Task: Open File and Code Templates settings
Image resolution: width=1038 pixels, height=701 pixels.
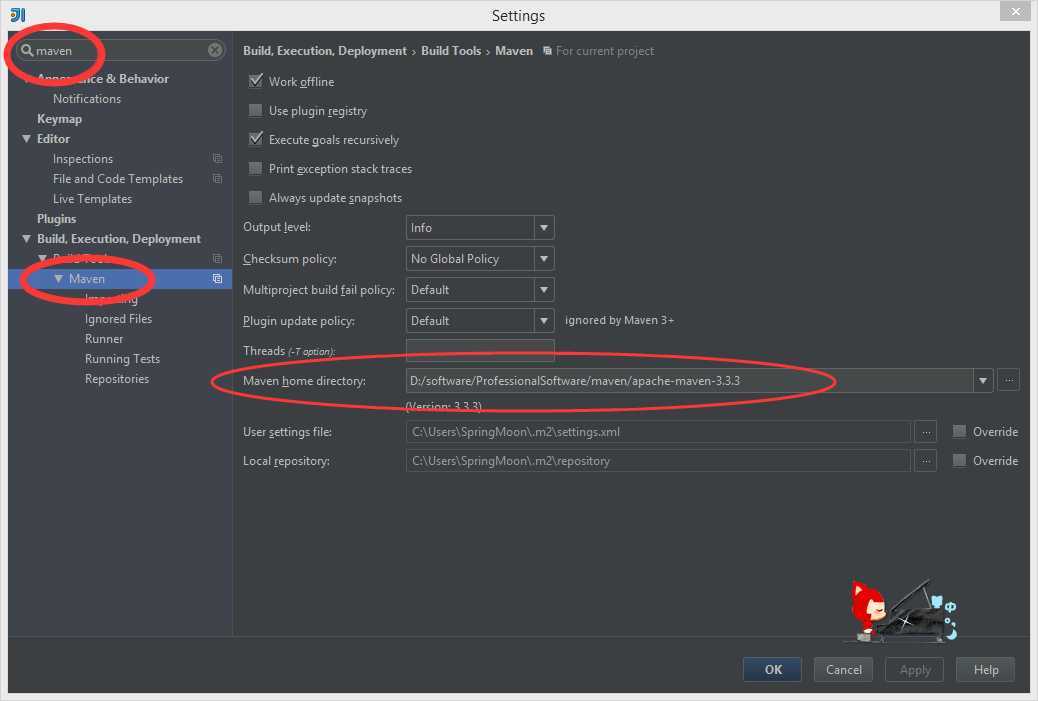Action: click(118, 179)
